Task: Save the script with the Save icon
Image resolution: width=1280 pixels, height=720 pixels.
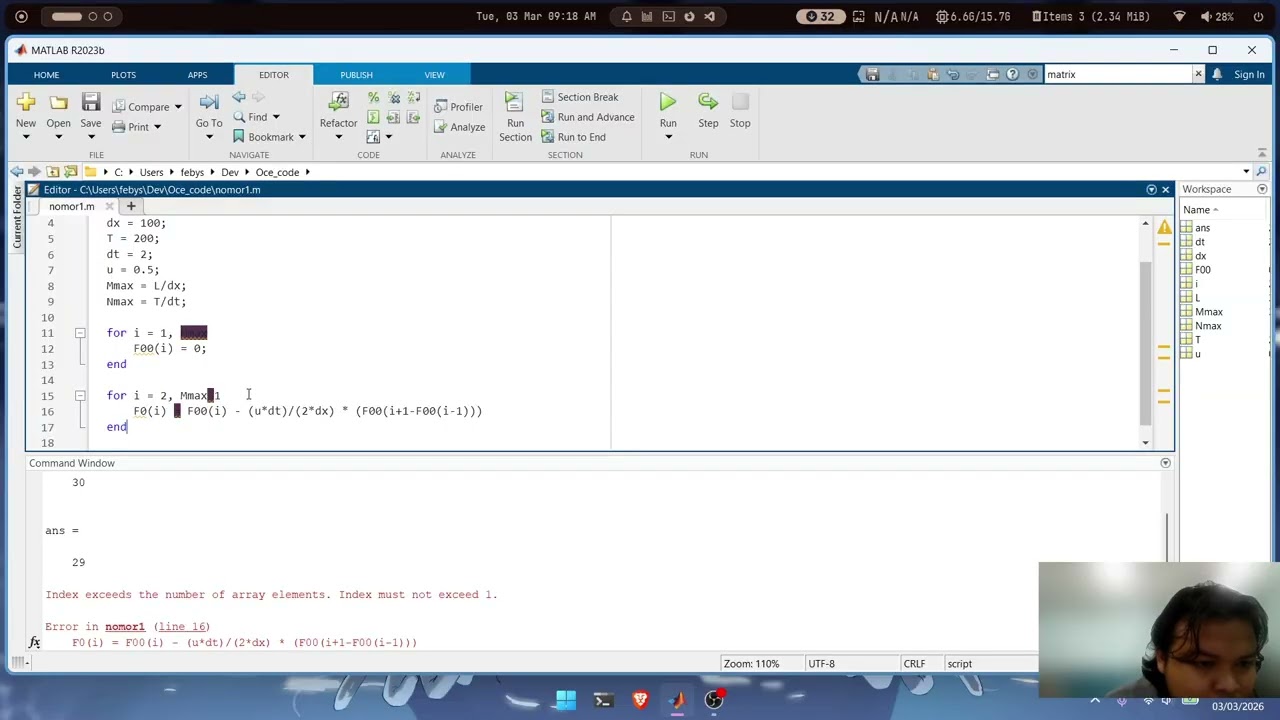Action: pyautogui.click(x=91, y=102)
